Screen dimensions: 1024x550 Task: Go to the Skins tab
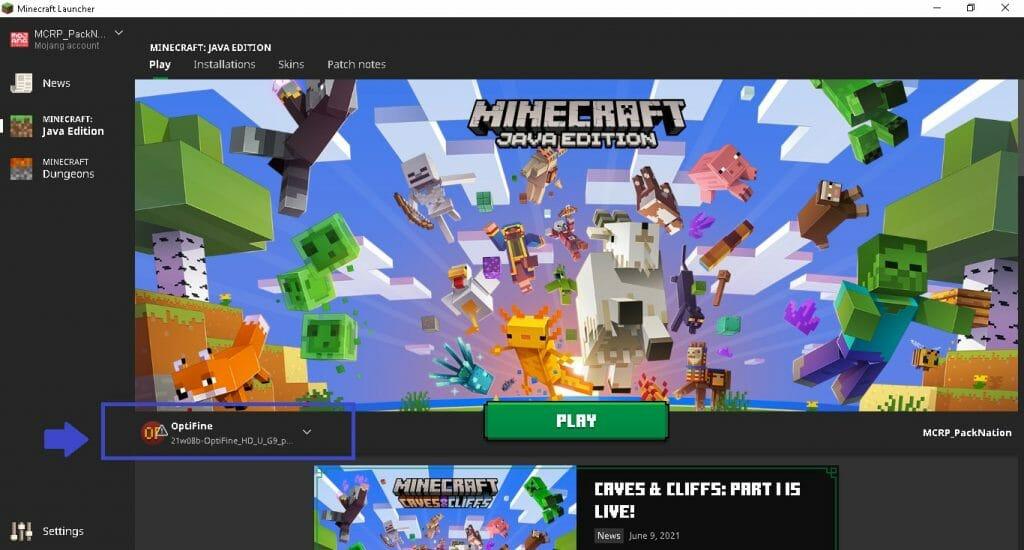click(x=291, y=64)
